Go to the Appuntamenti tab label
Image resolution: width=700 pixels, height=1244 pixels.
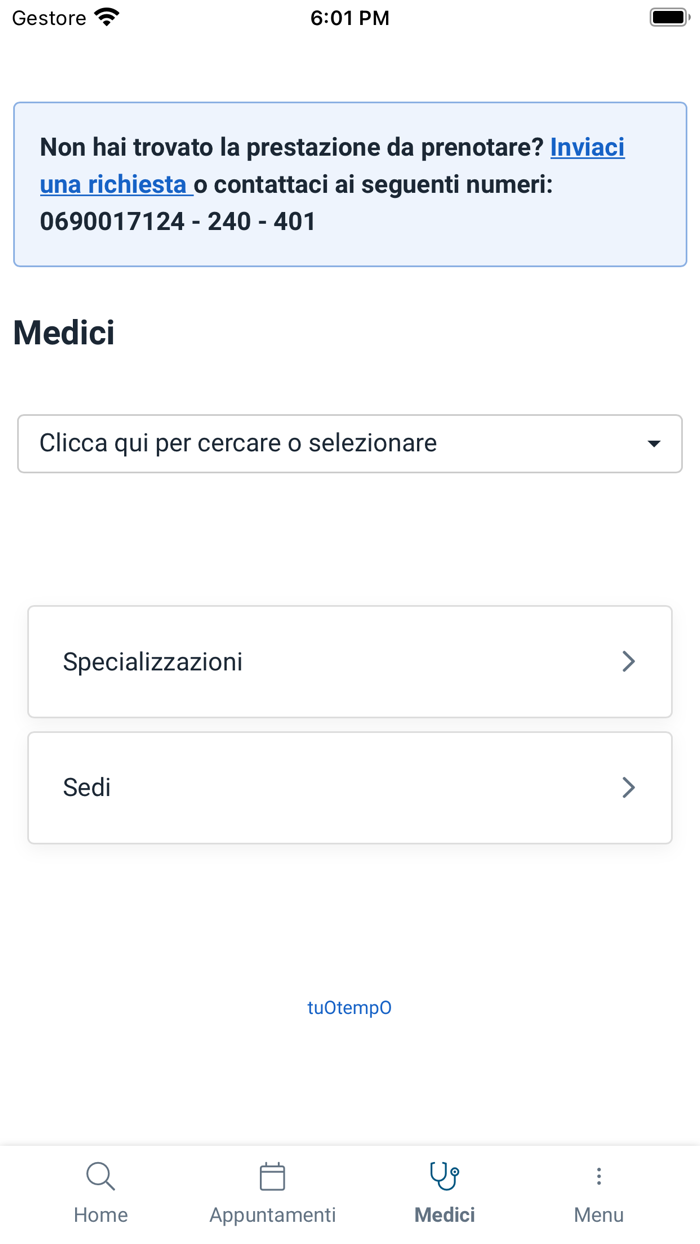pyautogui.click(x=272, y=1215)
